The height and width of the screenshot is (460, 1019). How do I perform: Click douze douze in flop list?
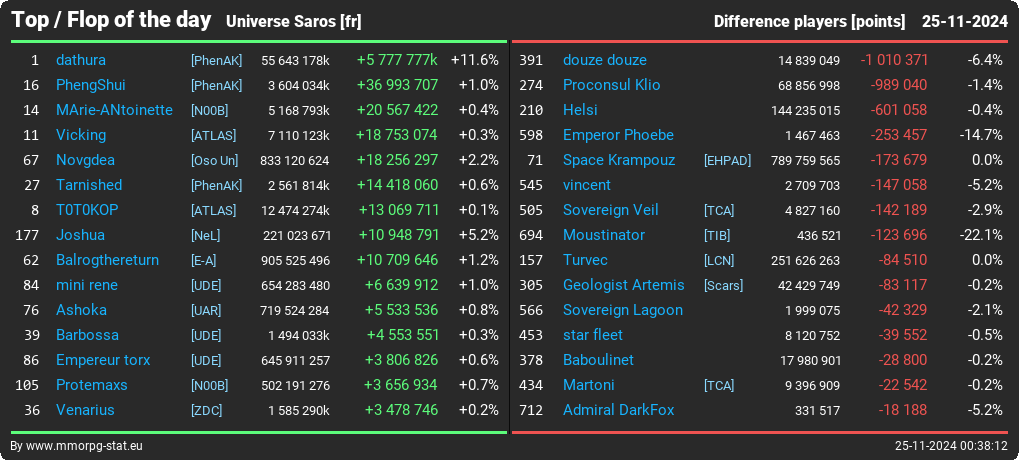pyautogui.click(x=604, y=60)
